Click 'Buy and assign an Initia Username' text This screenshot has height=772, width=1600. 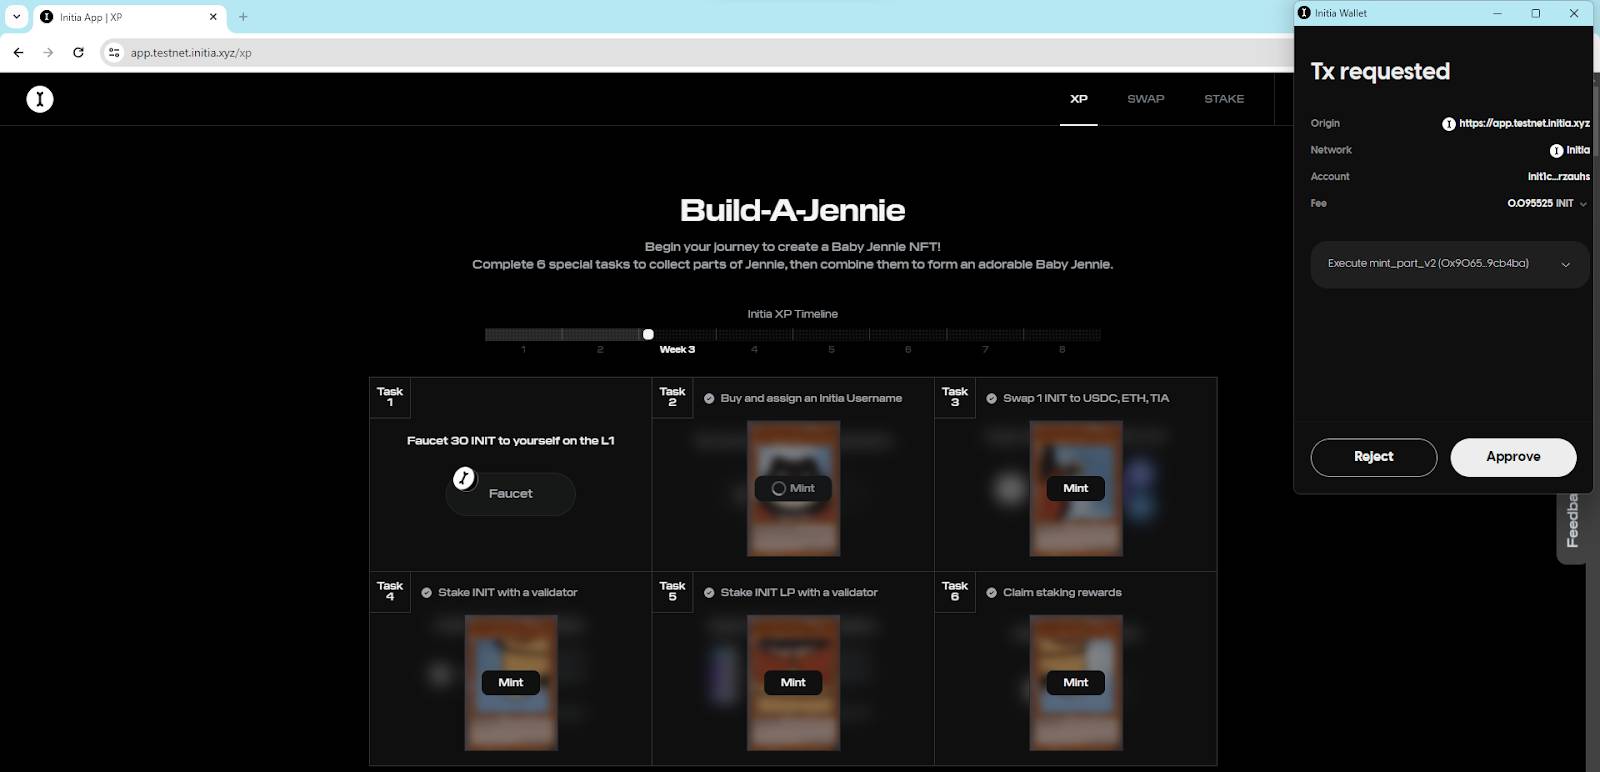click(x=811, y=398)
